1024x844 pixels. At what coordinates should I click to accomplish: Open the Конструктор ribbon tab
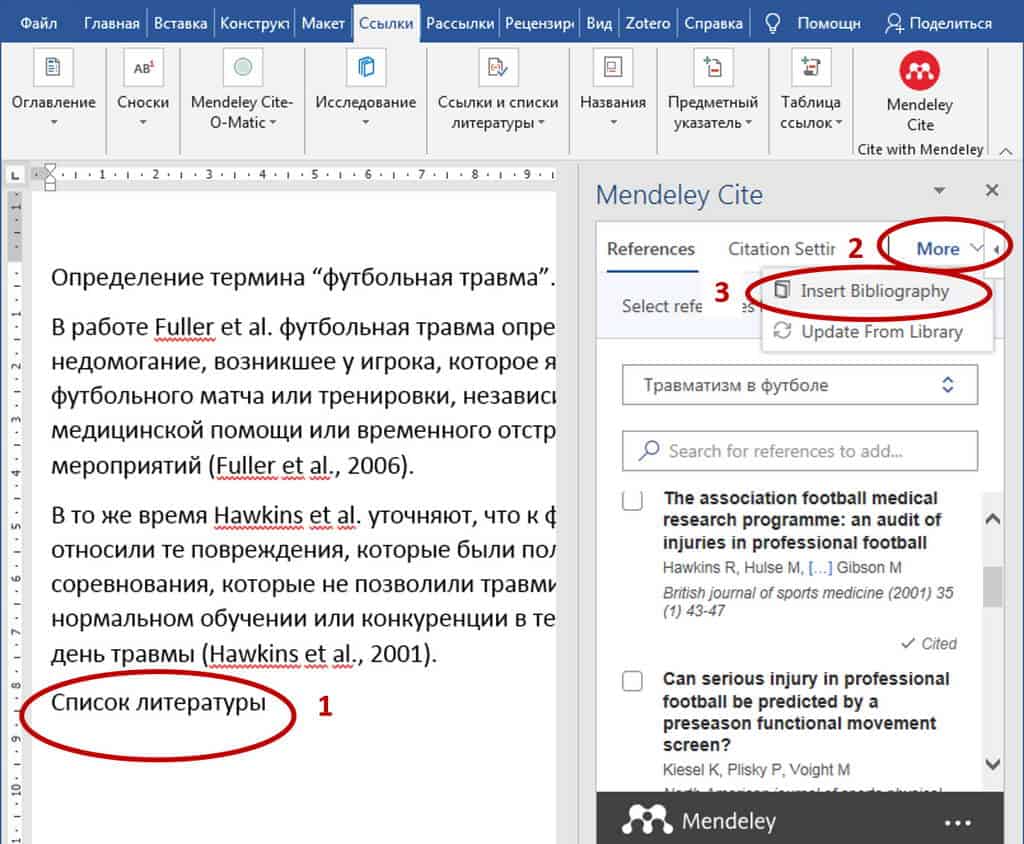[x=254, y=24]
